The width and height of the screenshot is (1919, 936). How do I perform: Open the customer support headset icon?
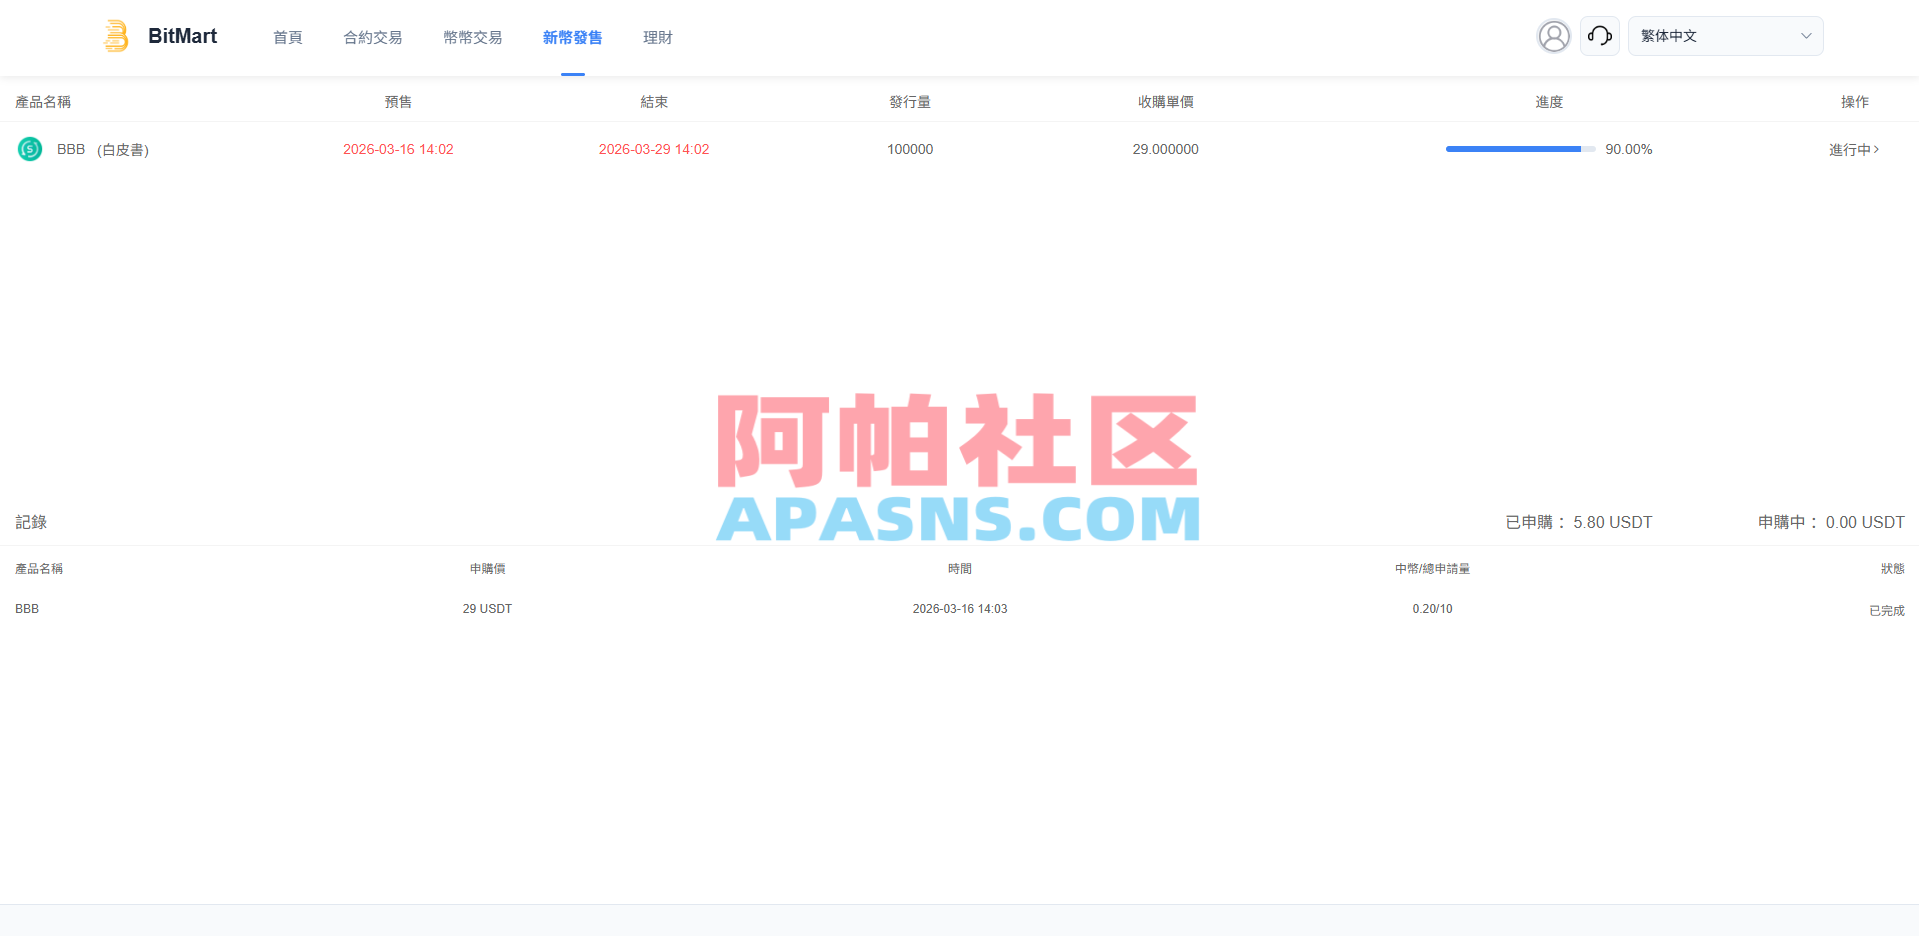pyautogui.click(x=1599, y=36)
